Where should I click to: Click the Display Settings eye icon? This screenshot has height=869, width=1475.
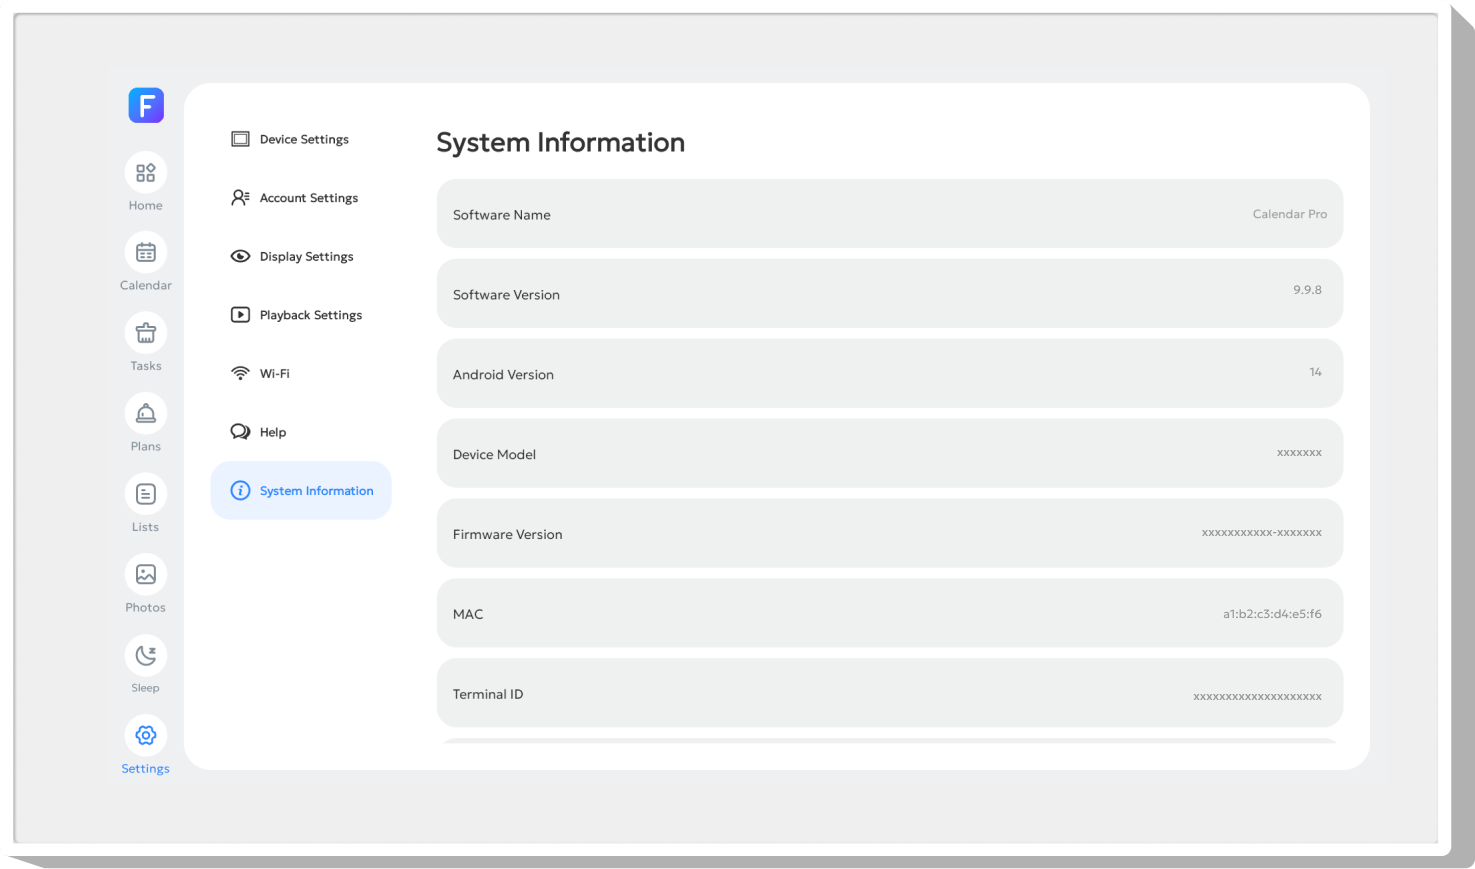click(240, 256)
